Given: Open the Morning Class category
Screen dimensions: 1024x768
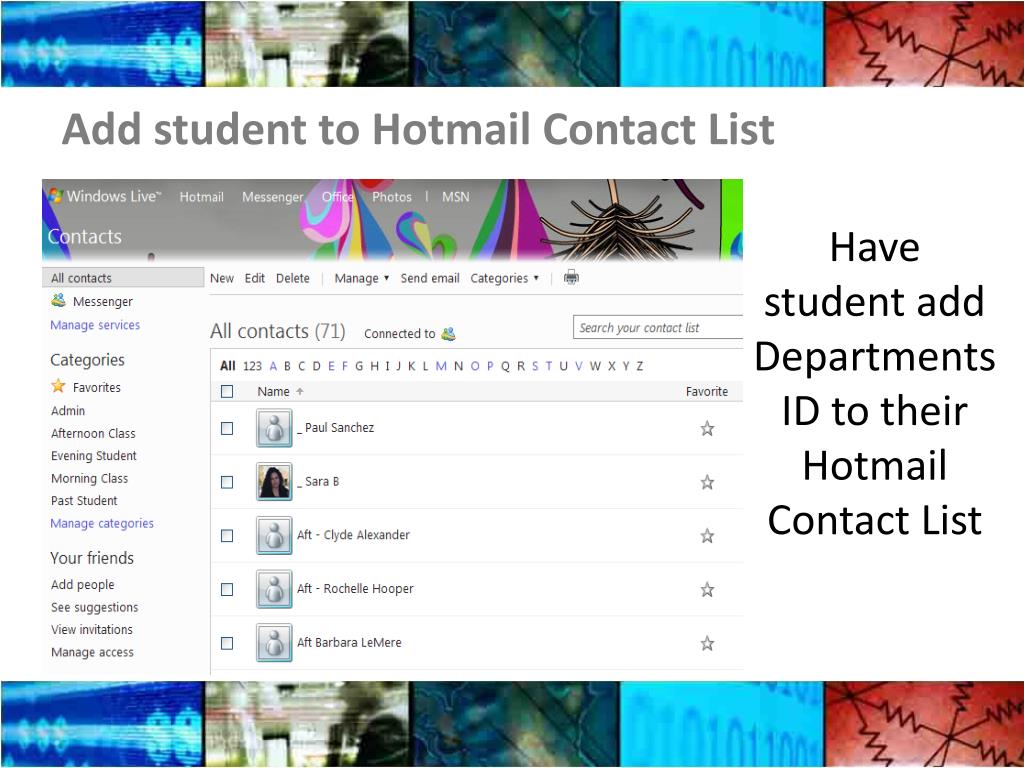Looking at the screenshot, I should (x=89, y=478).
